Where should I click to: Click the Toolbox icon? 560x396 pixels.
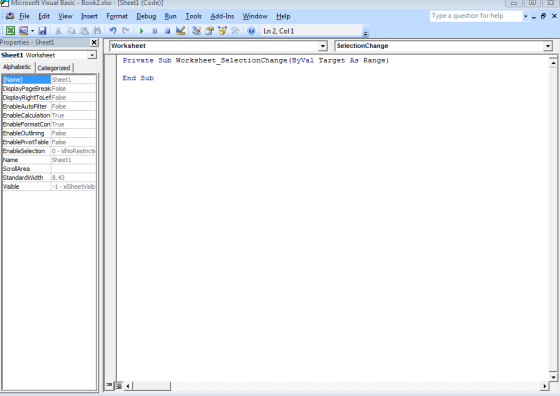point(235,31)
